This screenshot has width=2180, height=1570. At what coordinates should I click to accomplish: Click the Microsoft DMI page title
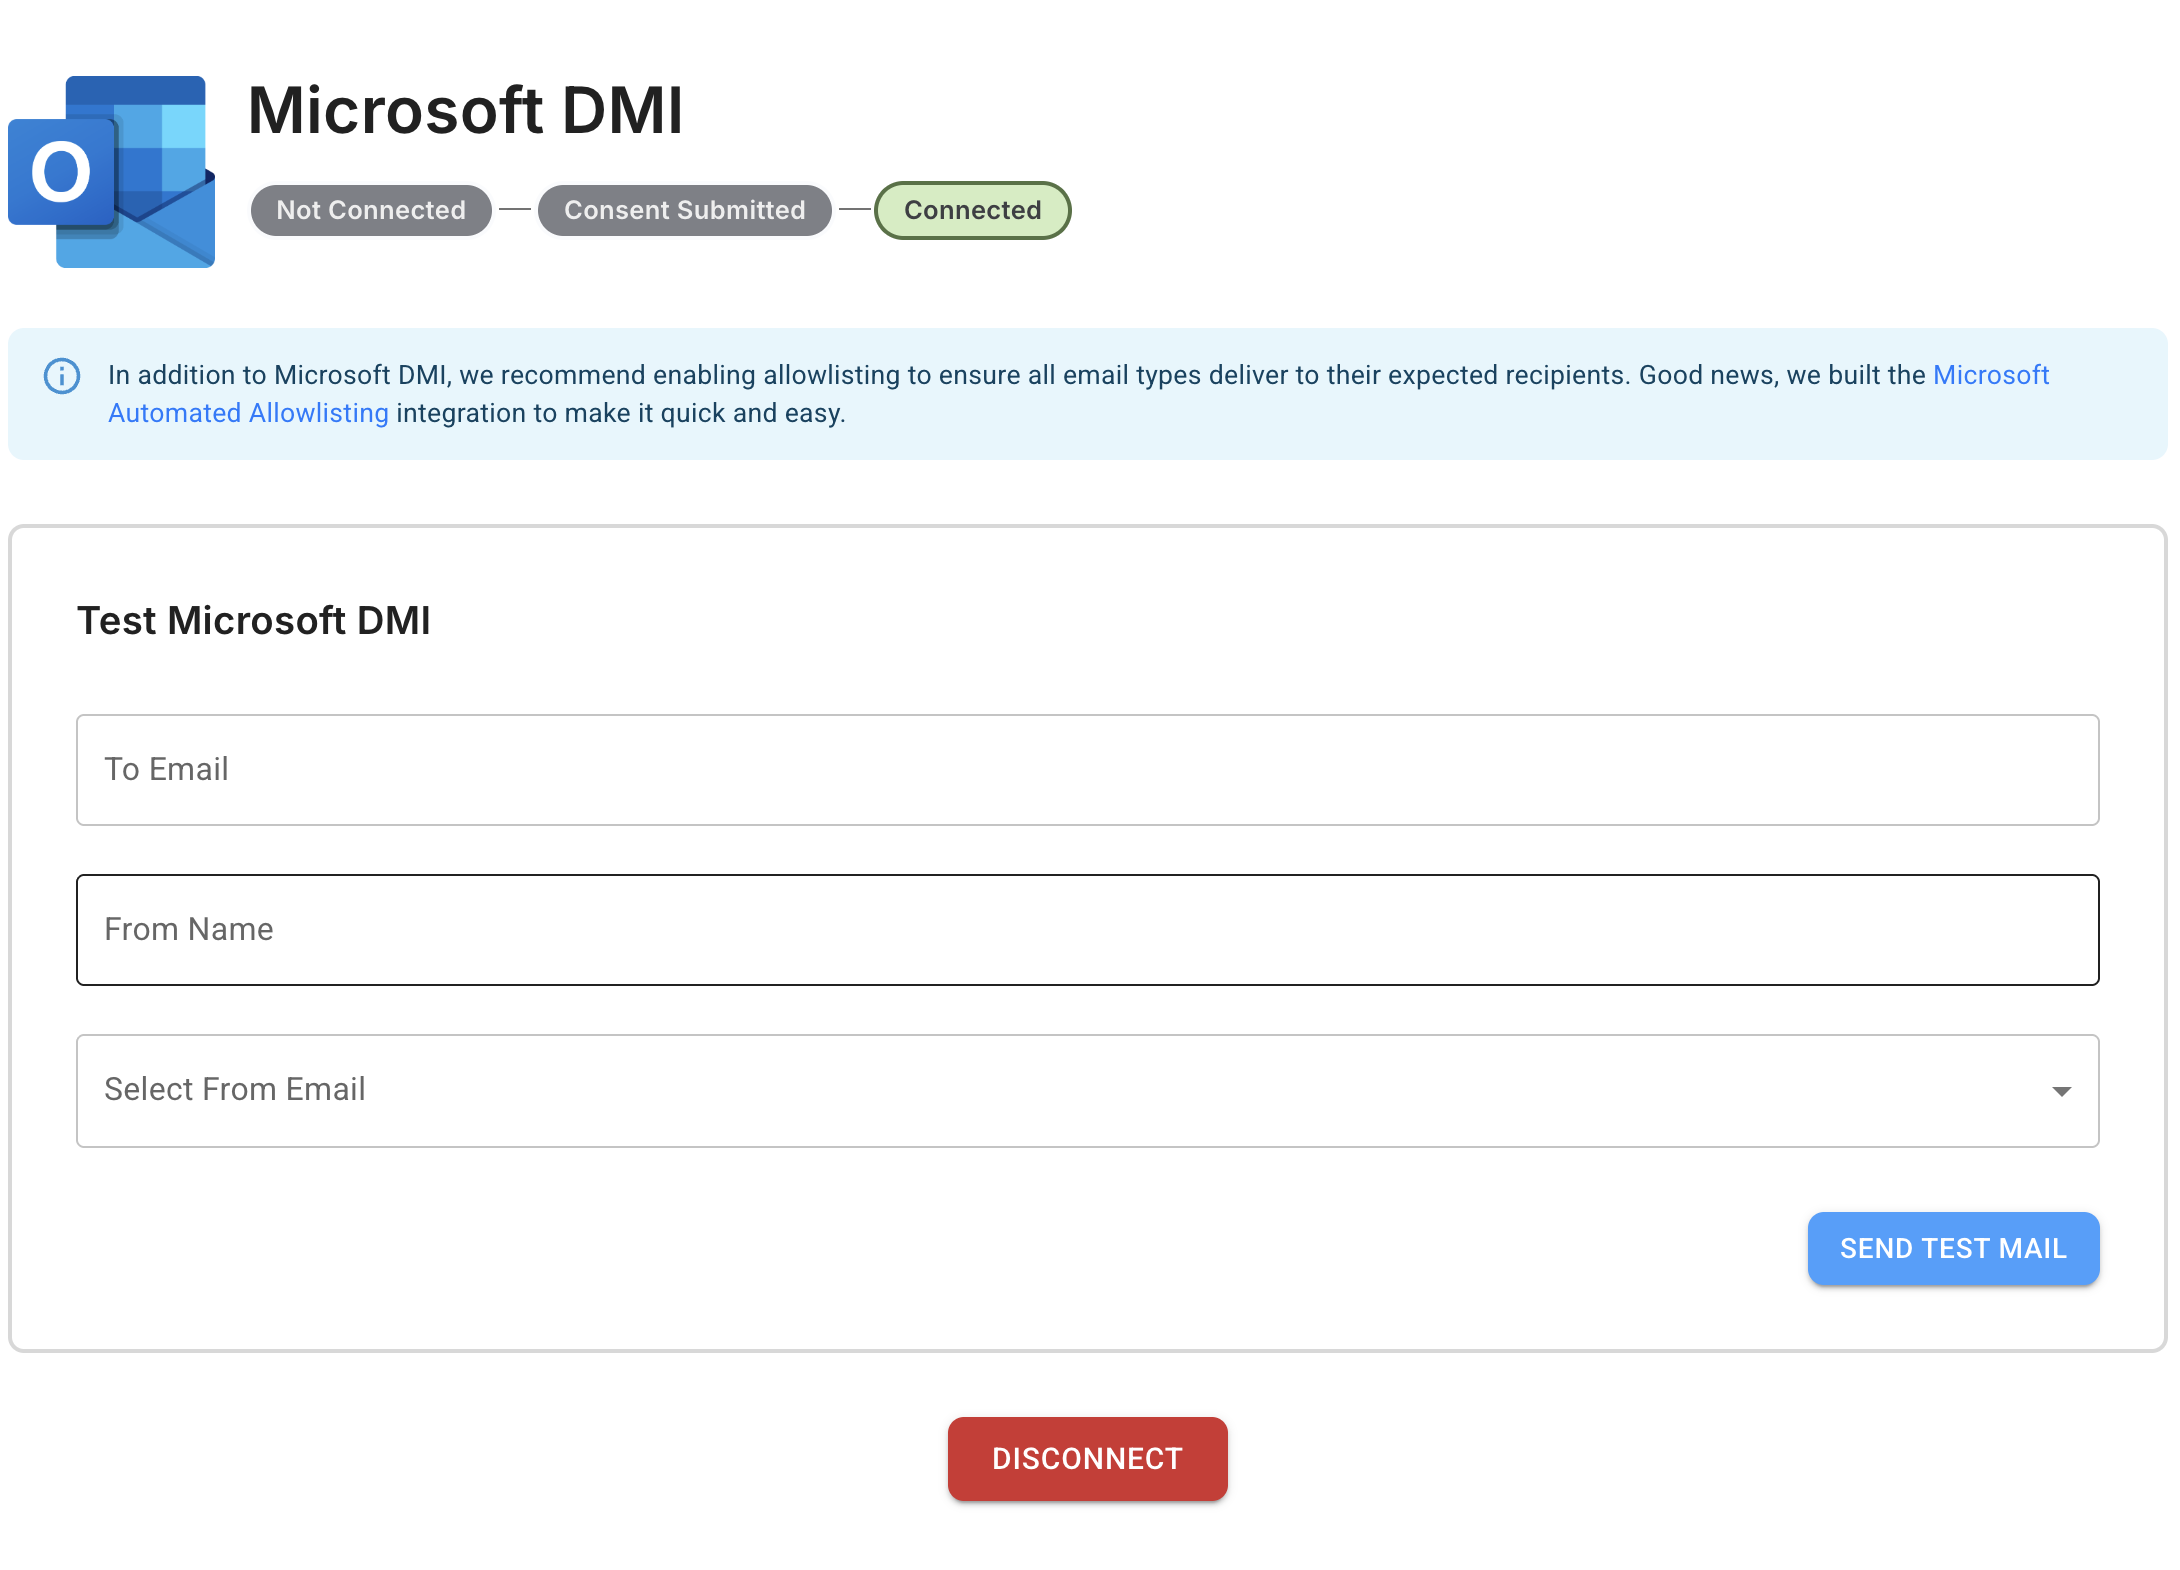(x=466, y=110)
